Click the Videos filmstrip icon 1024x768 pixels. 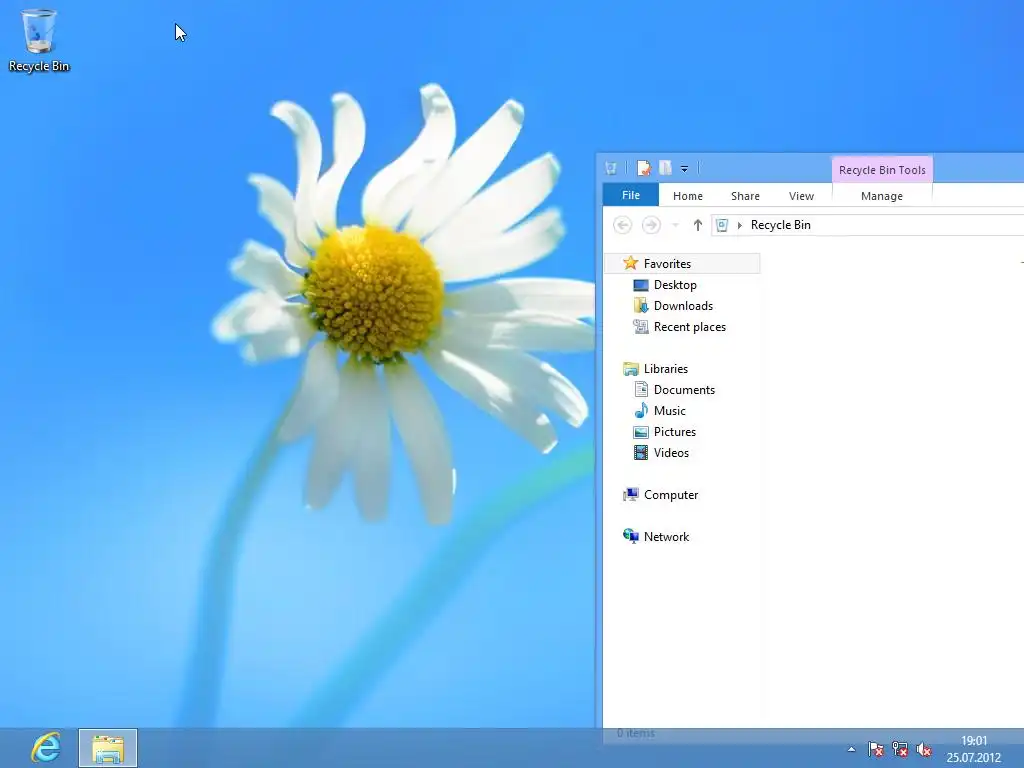click(x=641, y=453)
